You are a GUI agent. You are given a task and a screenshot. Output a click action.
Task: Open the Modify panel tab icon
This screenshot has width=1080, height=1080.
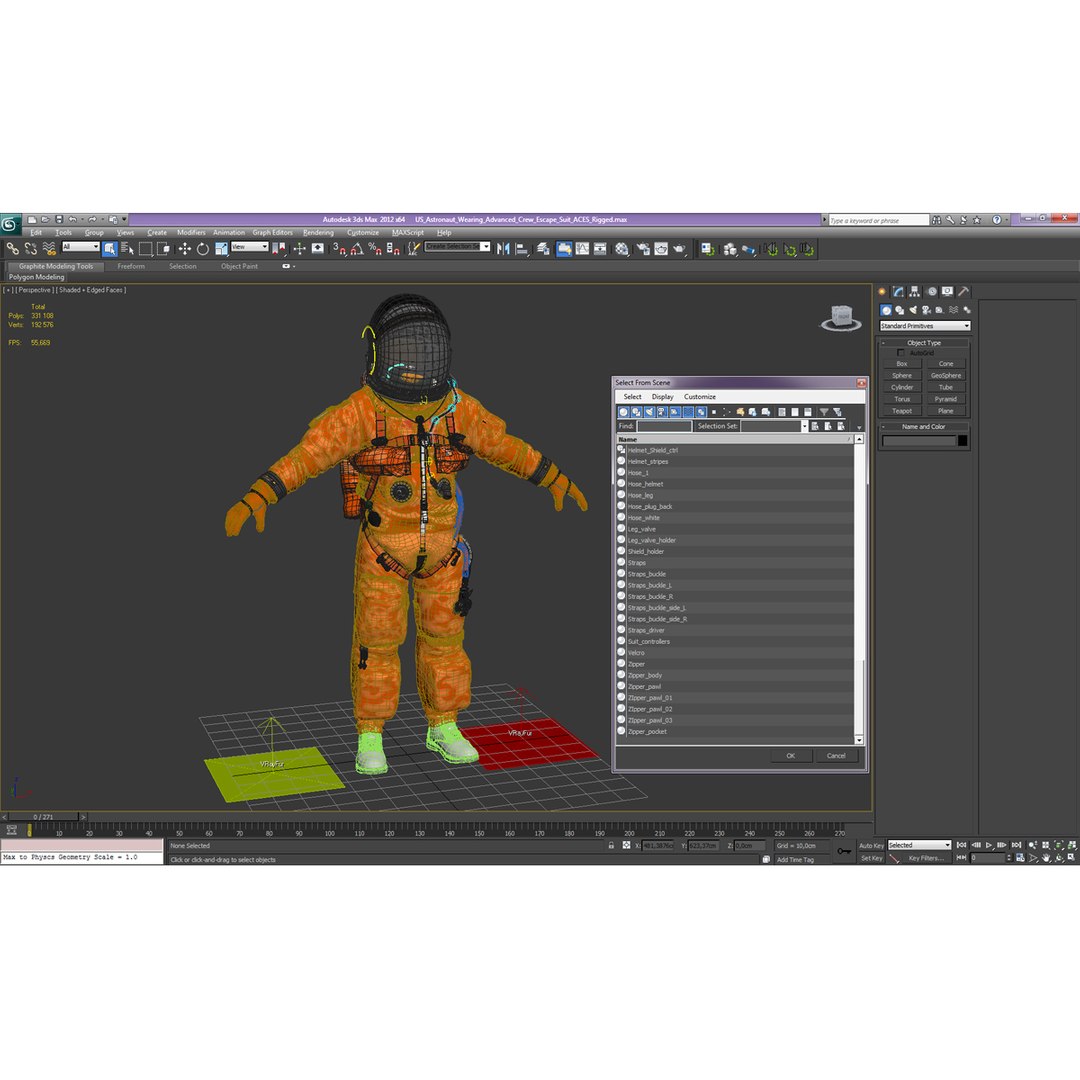point(898,291)
